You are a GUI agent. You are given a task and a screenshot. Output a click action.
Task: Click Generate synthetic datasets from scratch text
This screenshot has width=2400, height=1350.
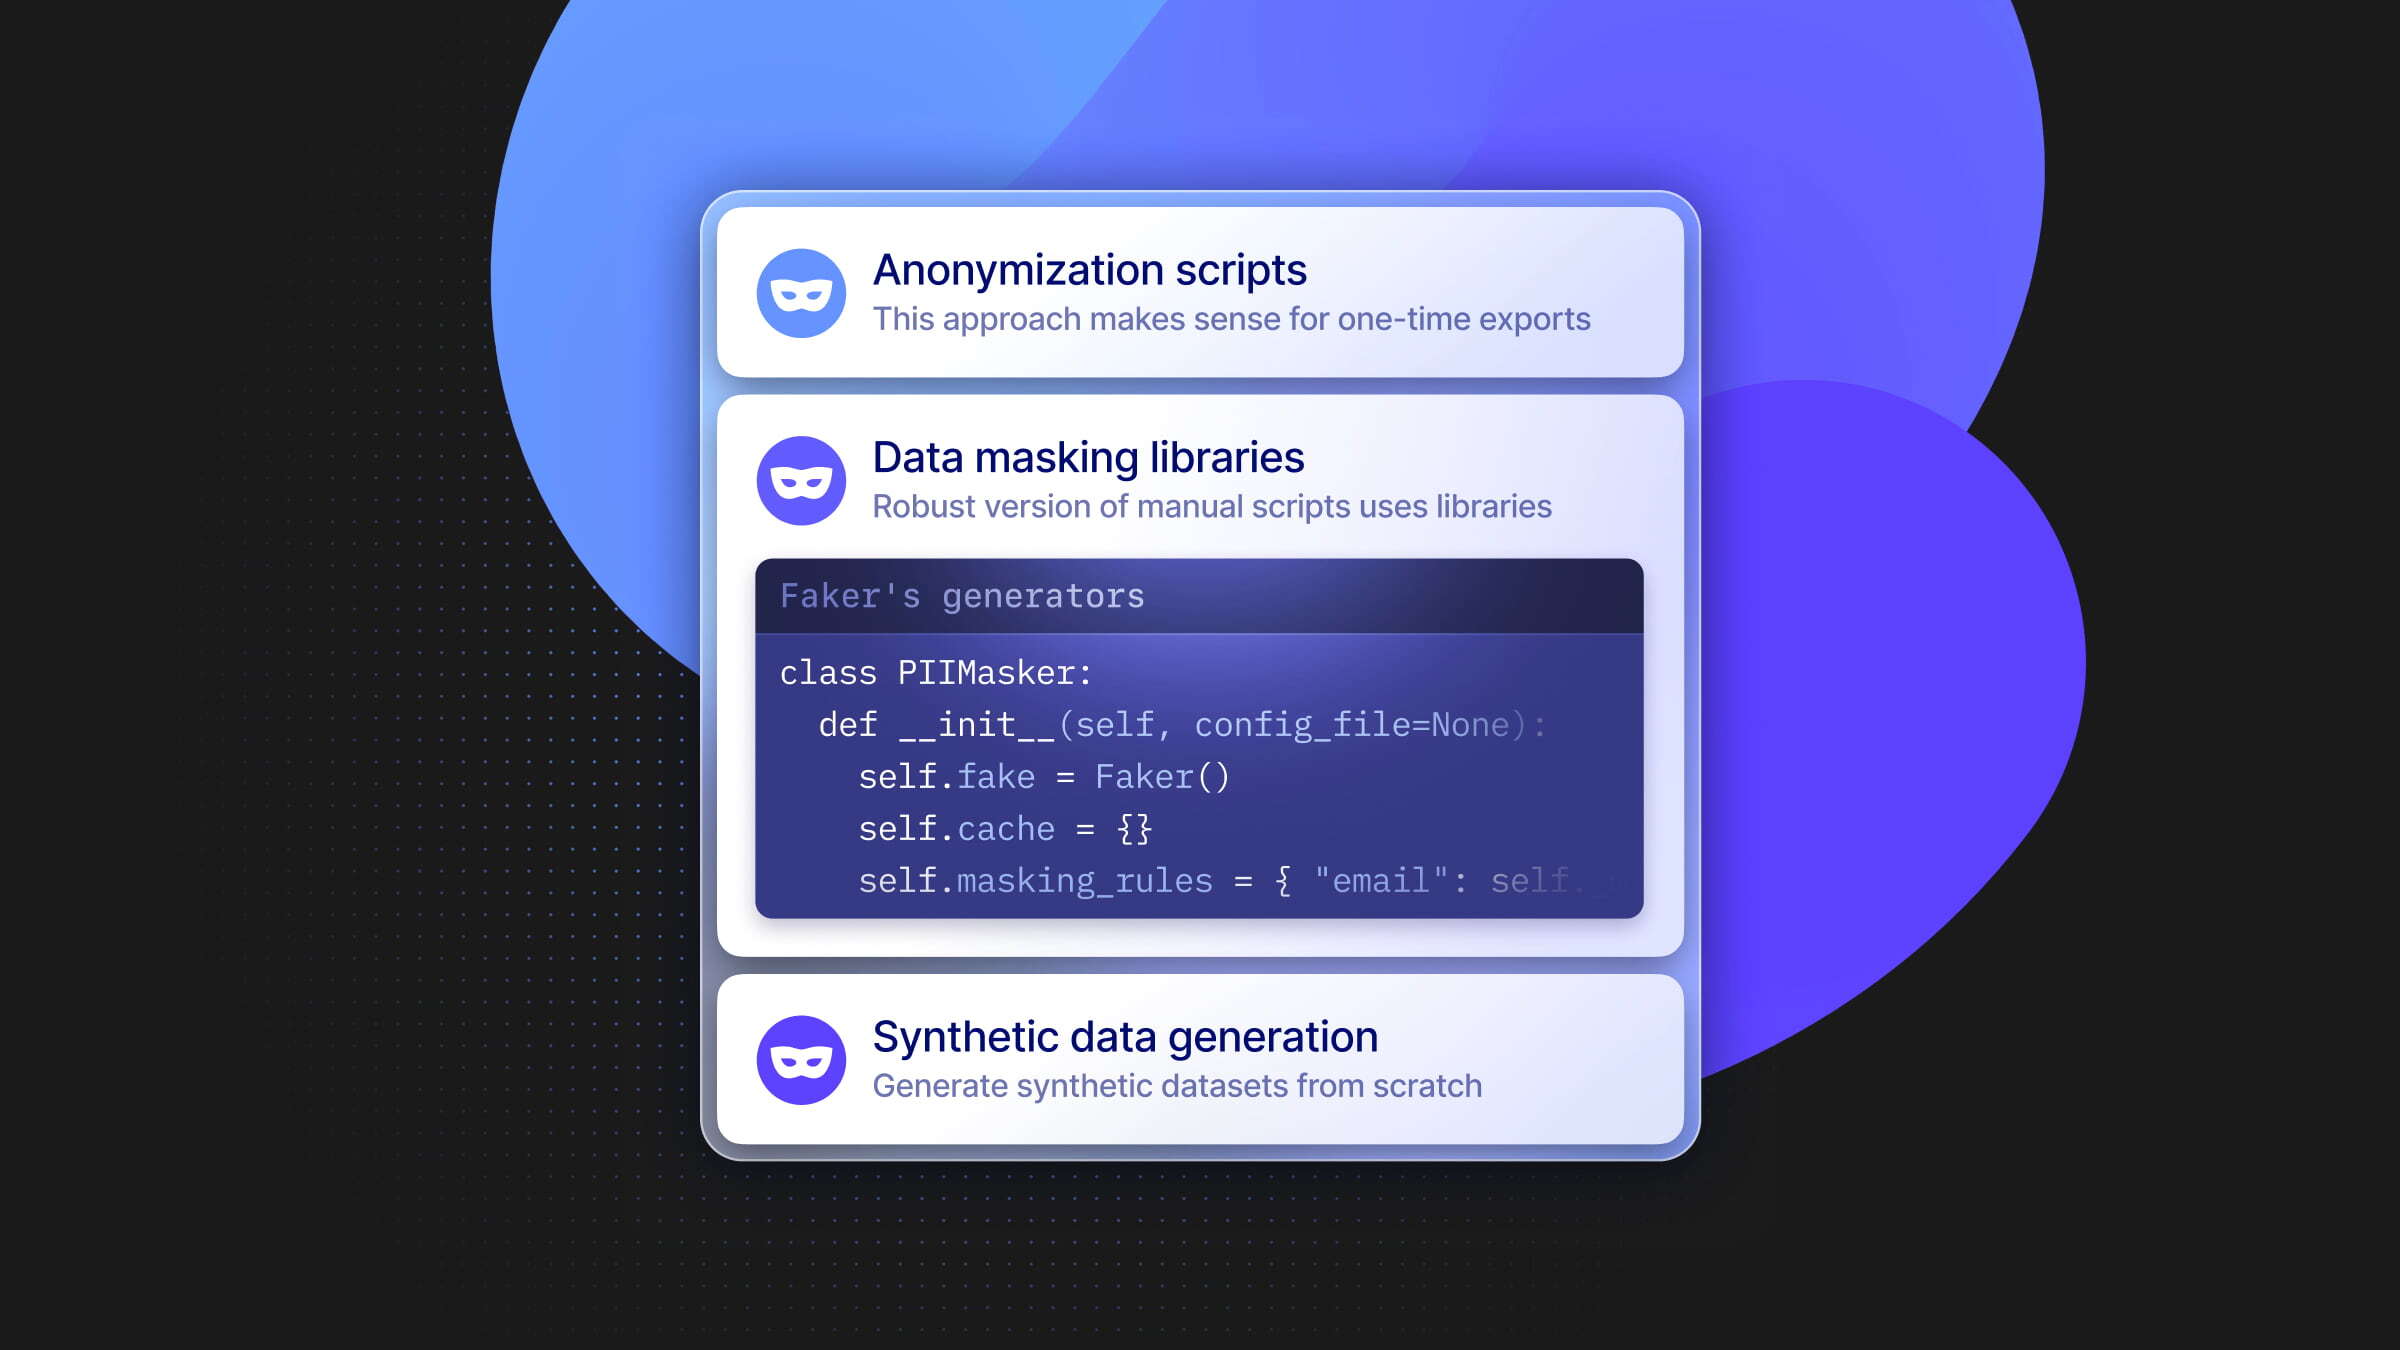[x=1177, y=1086]
